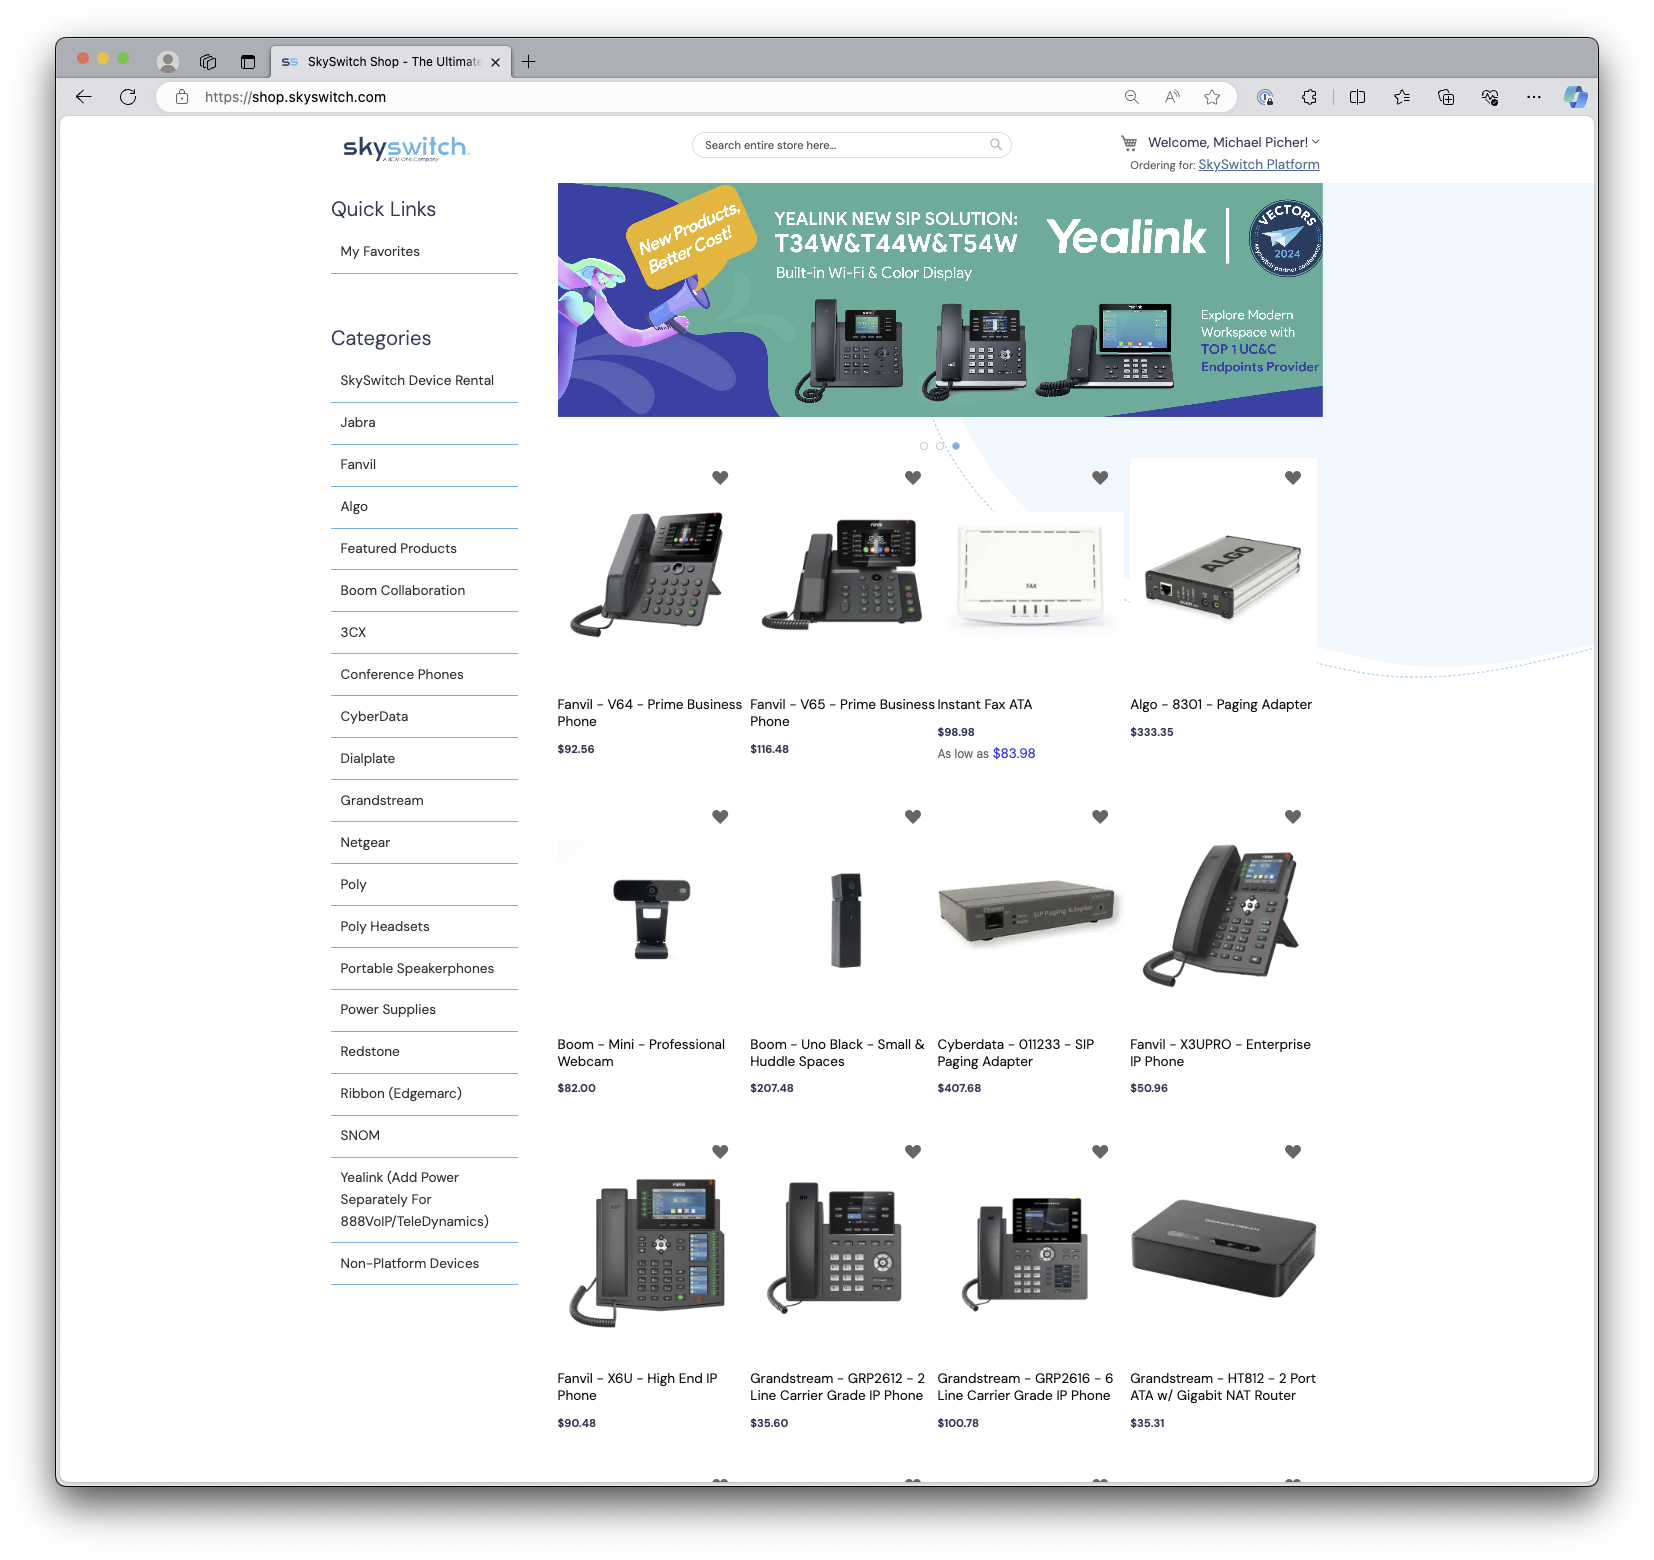Favorite the Grandstream HT812 ATA
The width and height of the screenshot is (1654, 1560).
1293,1152
